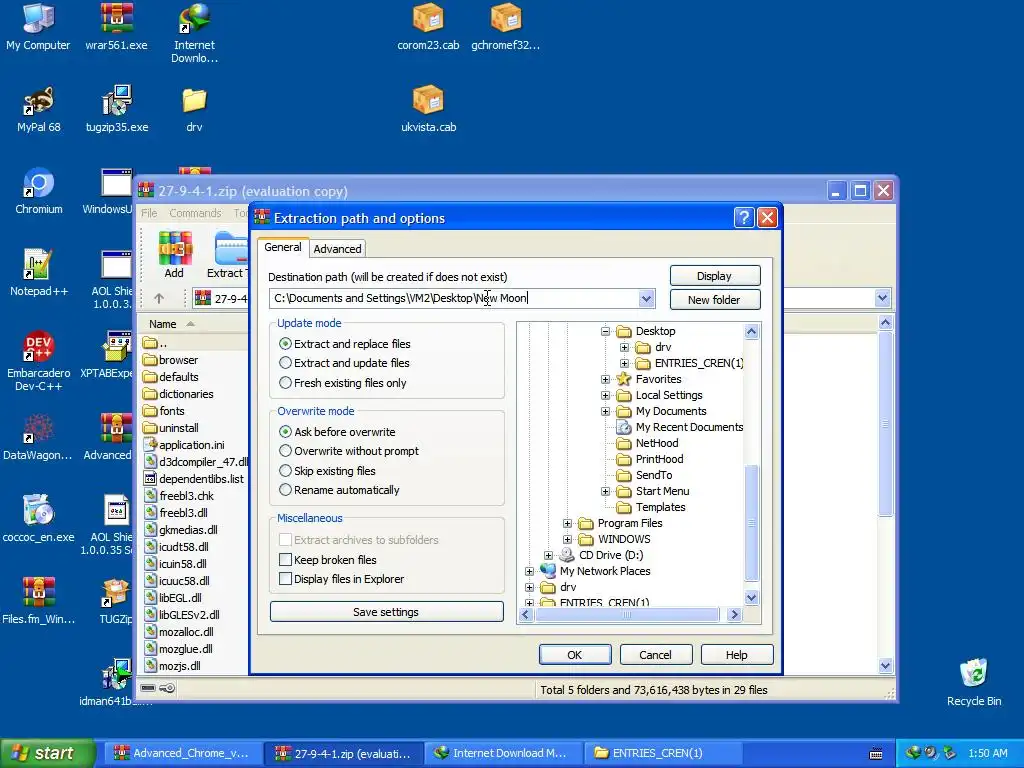This screenshot has height=768, width=1024.
Task: Click the New folder button
Action: point(715,300)
